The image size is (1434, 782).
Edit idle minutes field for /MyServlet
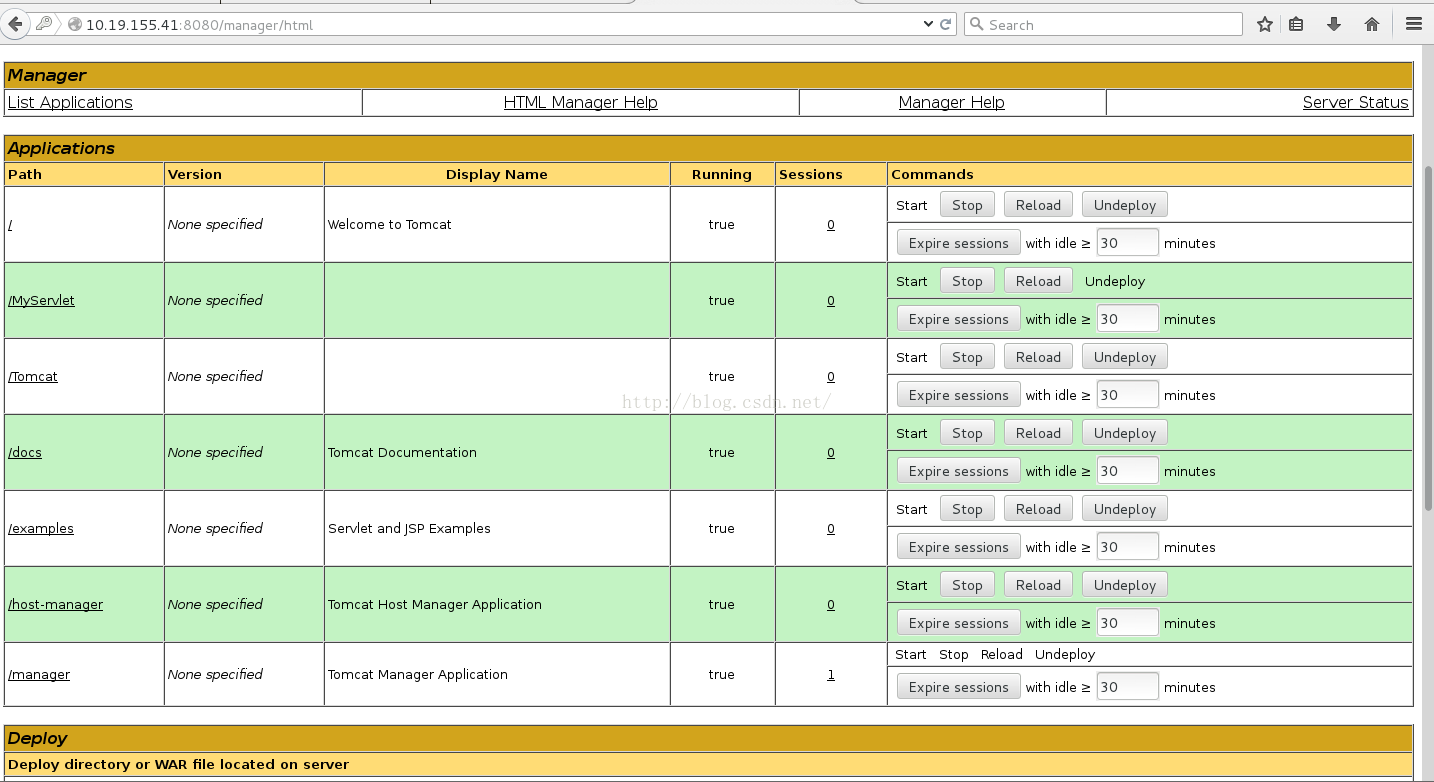coord(1128,319)
